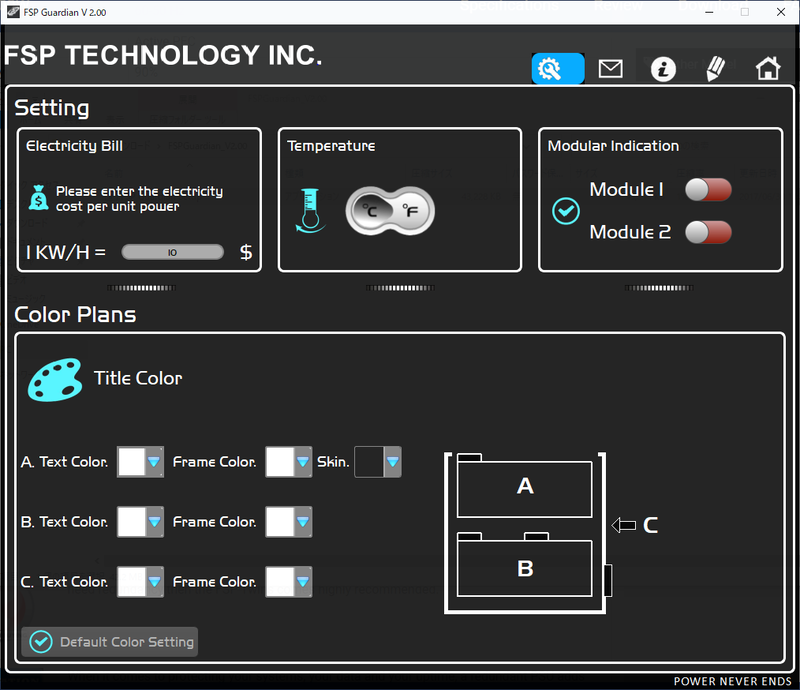The image size is (800, 690).
Task: Click the thermometer temperature icon
Action: 310,211
